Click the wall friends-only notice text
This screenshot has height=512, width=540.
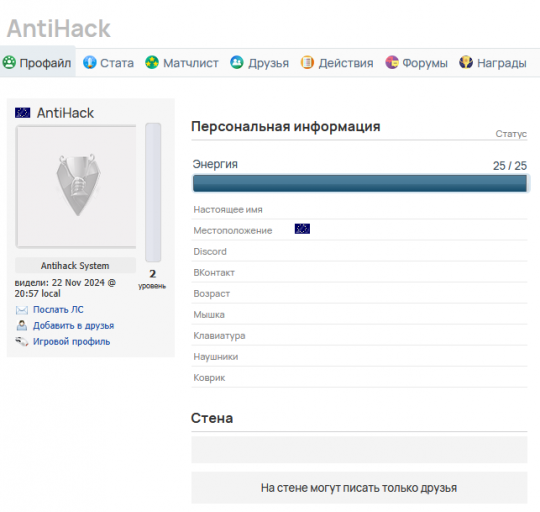click(359, 488)
